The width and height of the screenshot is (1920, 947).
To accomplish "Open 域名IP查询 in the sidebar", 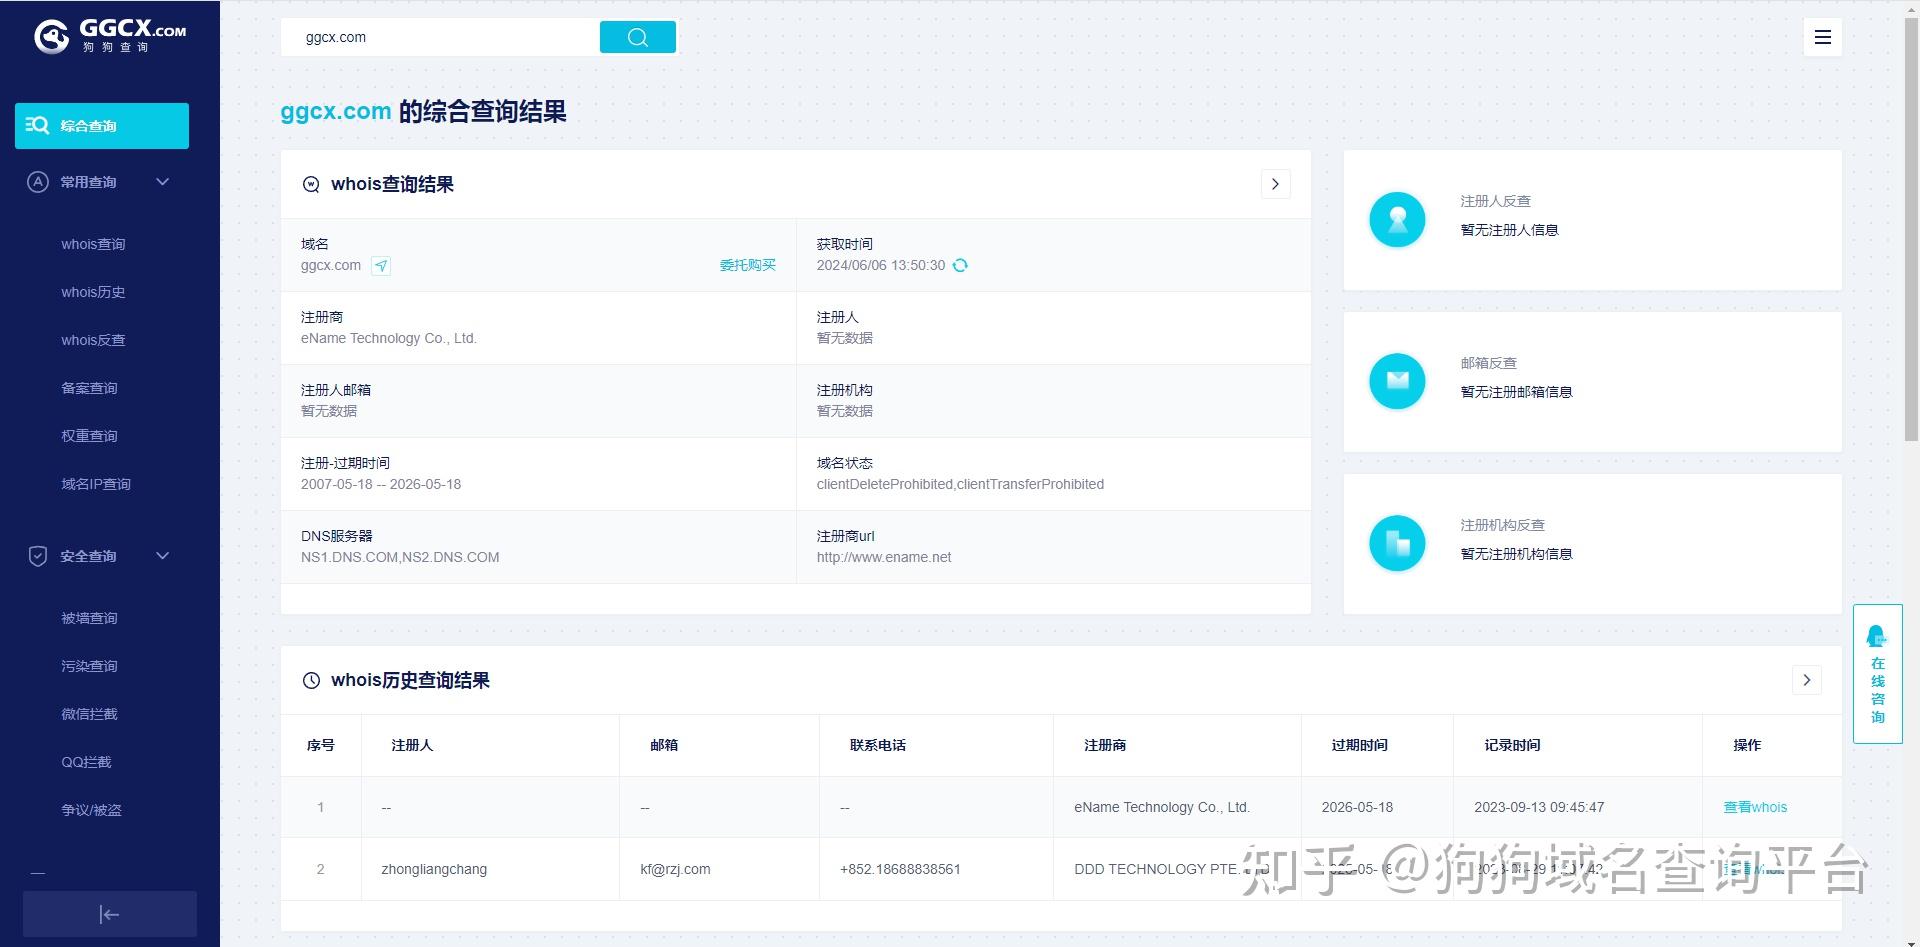I will 96,484.
